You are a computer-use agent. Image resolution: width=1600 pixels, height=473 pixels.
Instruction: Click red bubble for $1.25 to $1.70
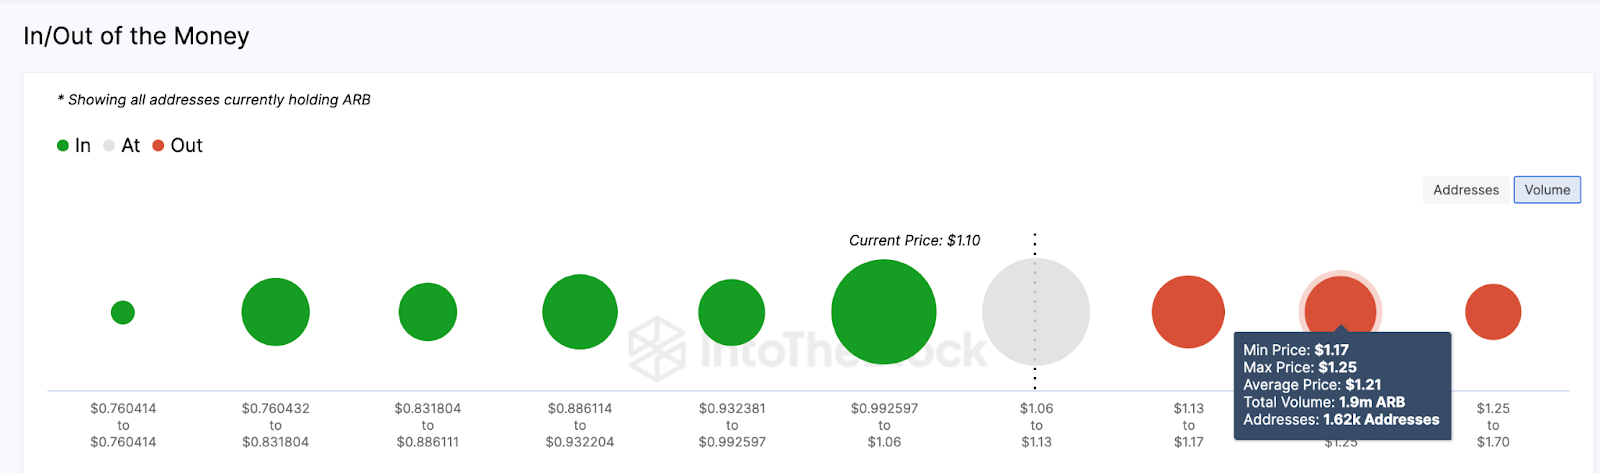[1493, 312]
